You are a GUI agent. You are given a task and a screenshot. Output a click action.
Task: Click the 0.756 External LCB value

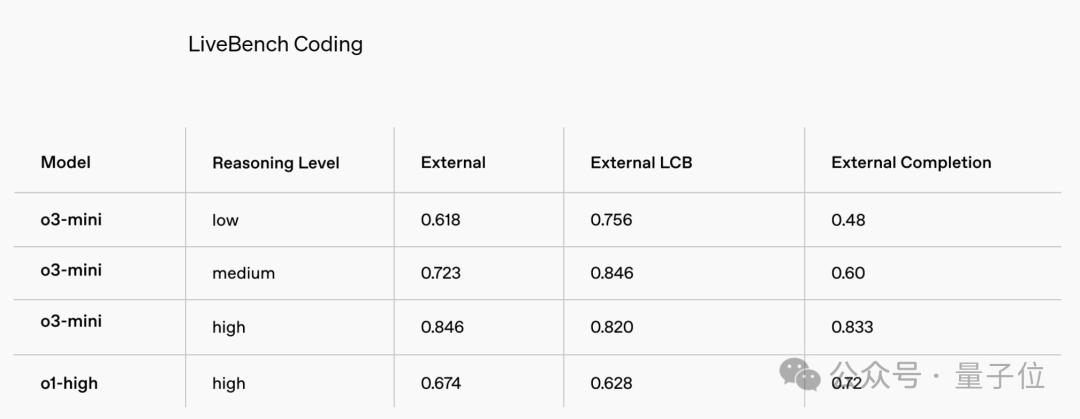point(611,220)
